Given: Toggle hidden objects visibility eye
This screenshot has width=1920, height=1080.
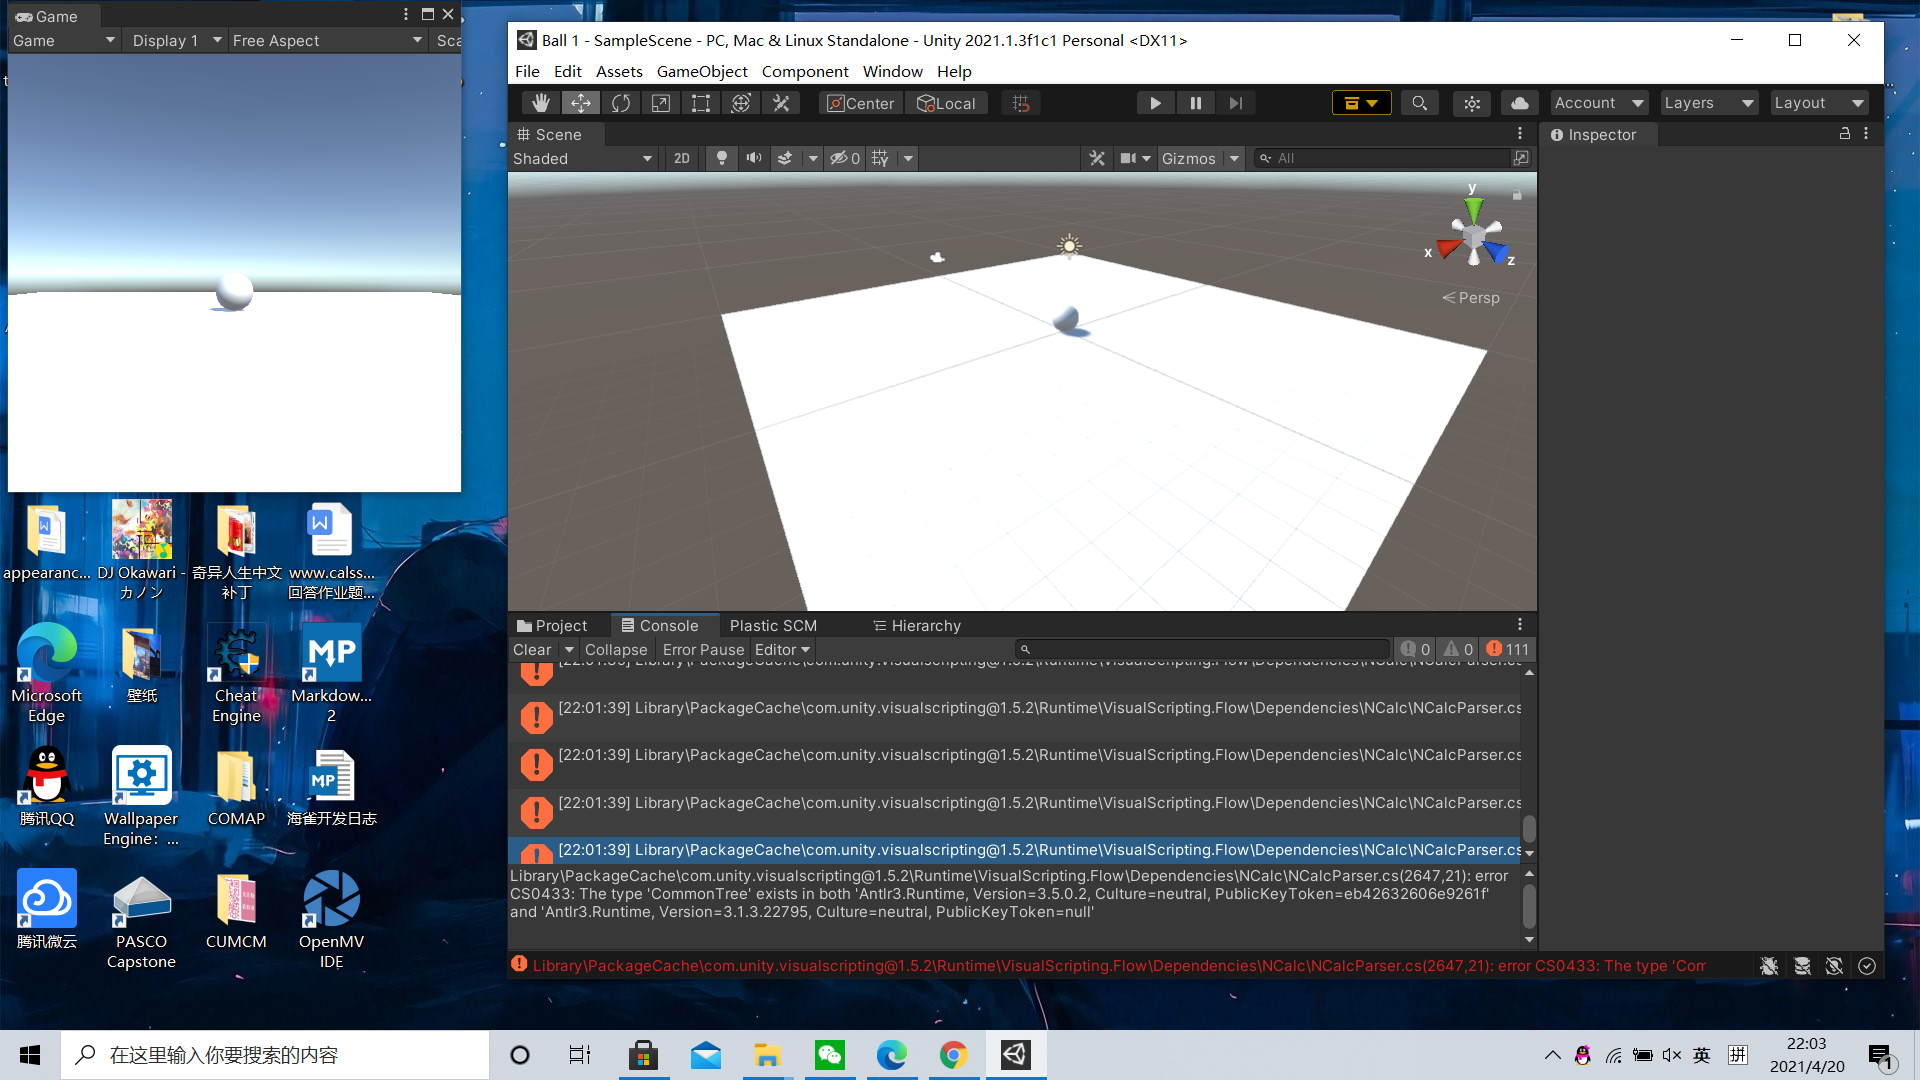Looking at the screenshot, I should point(845,158).
